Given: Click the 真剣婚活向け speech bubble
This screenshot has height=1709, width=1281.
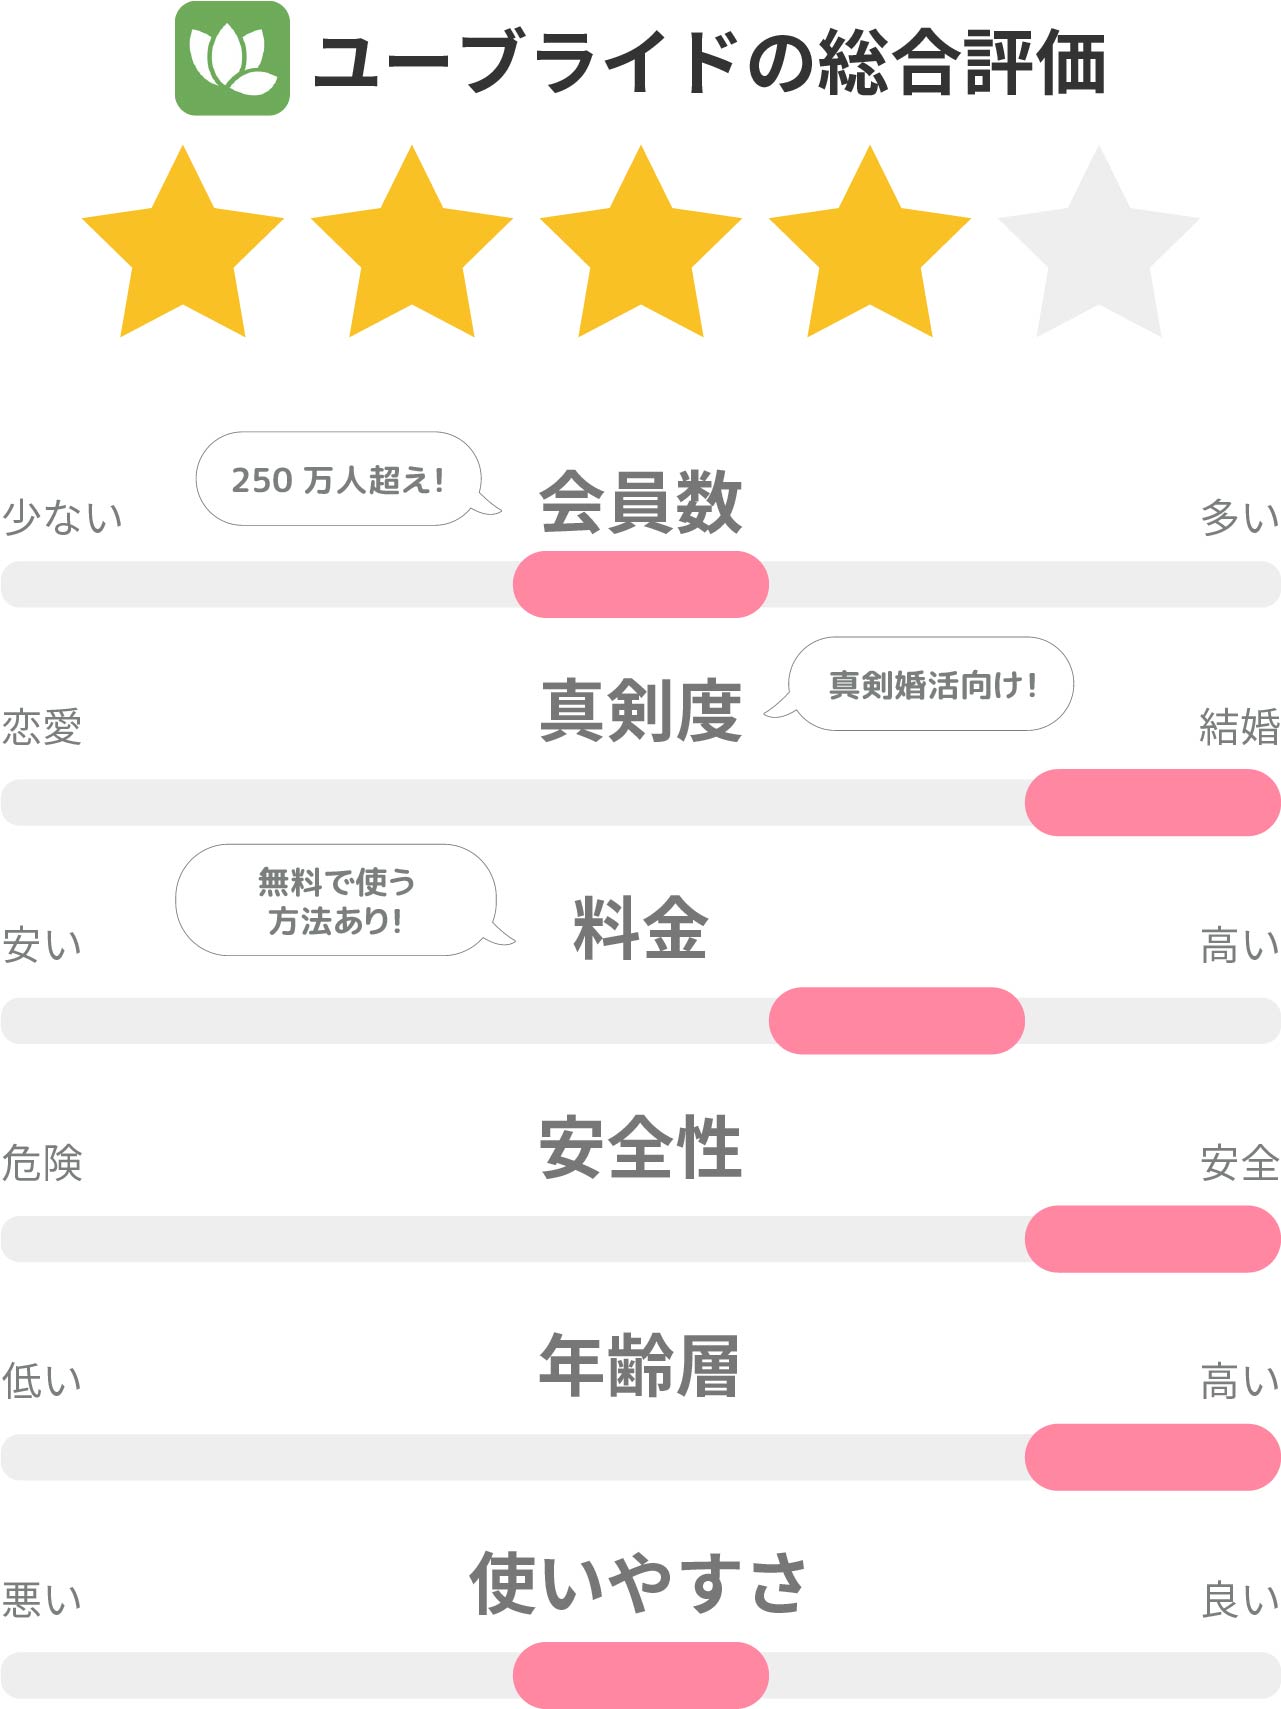Looking at the screenshot, I should tap(922, 684).
